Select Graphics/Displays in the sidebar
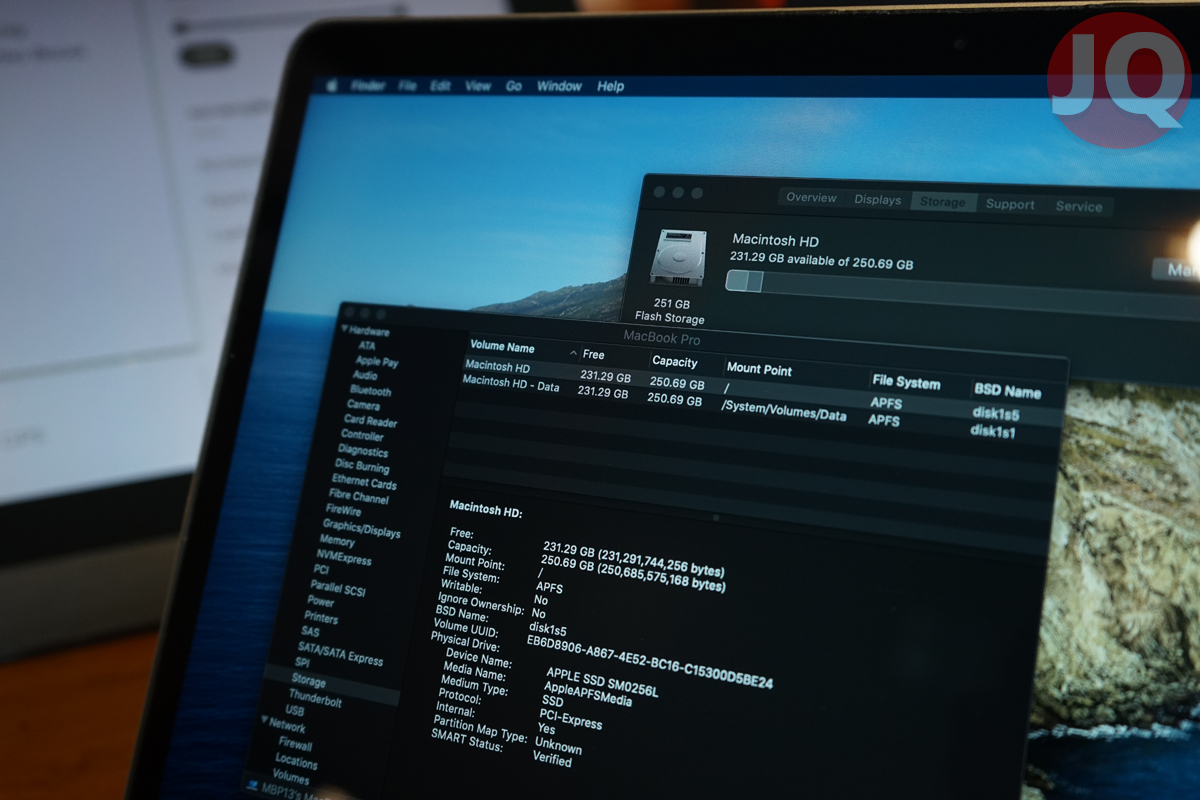 [360, 528]
